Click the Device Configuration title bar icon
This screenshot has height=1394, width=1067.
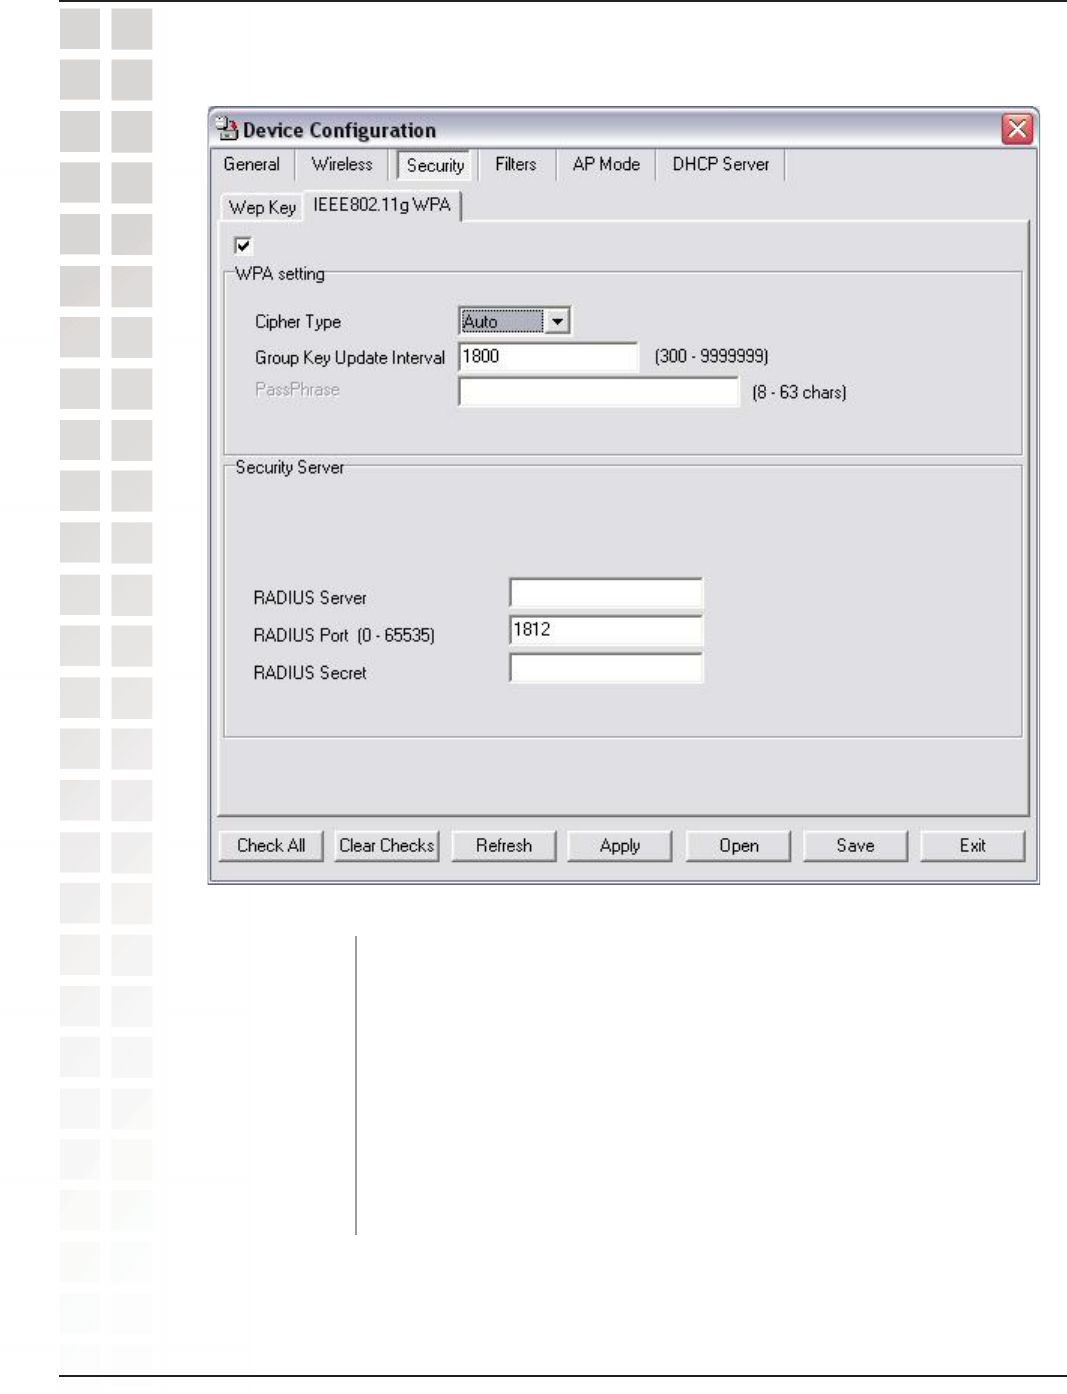[228, 129]
